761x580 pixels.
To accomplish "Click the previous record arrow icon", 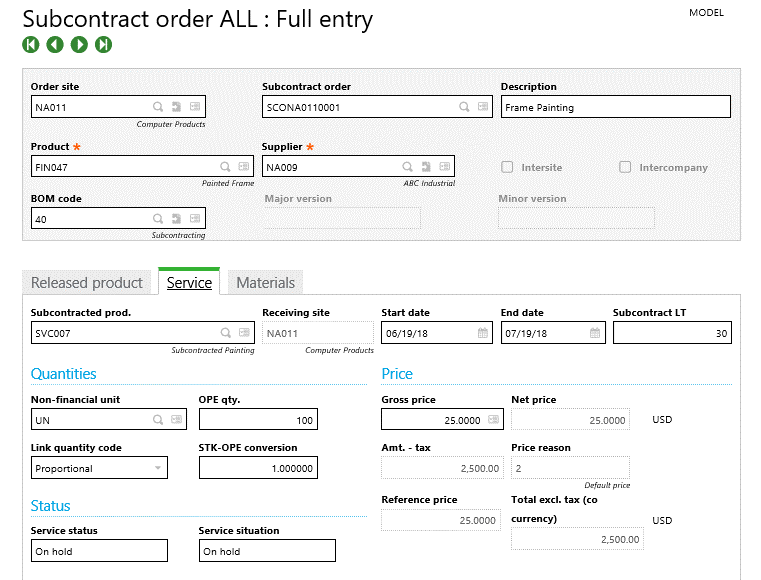I will tap(55, 45).
